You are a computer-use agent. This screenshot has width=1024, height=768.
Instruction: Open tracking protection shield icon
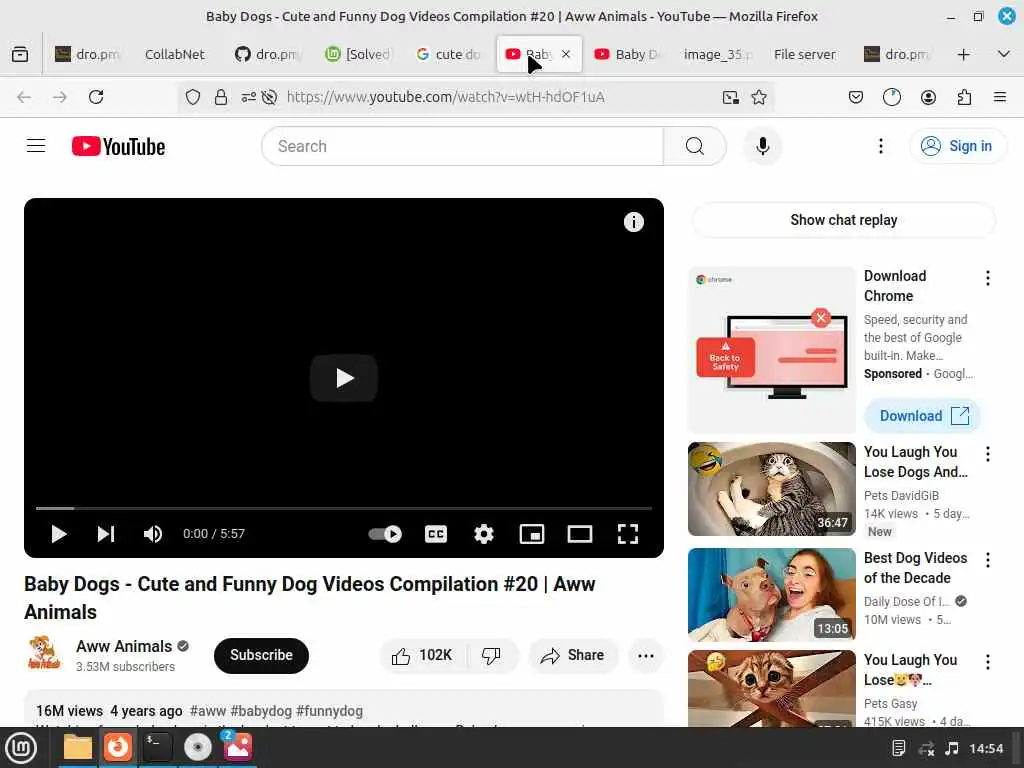[x=193, y=97]
